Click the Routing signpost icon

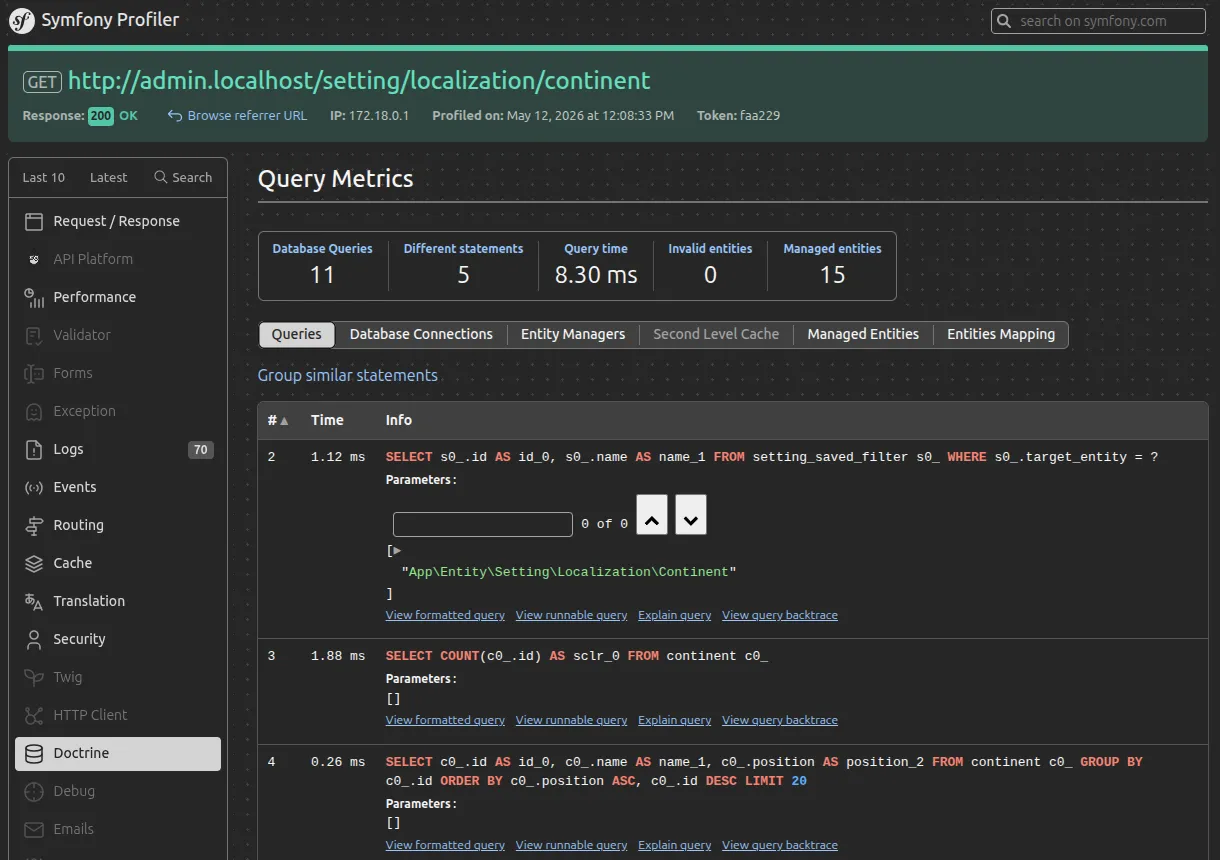(x=34, y=525)
